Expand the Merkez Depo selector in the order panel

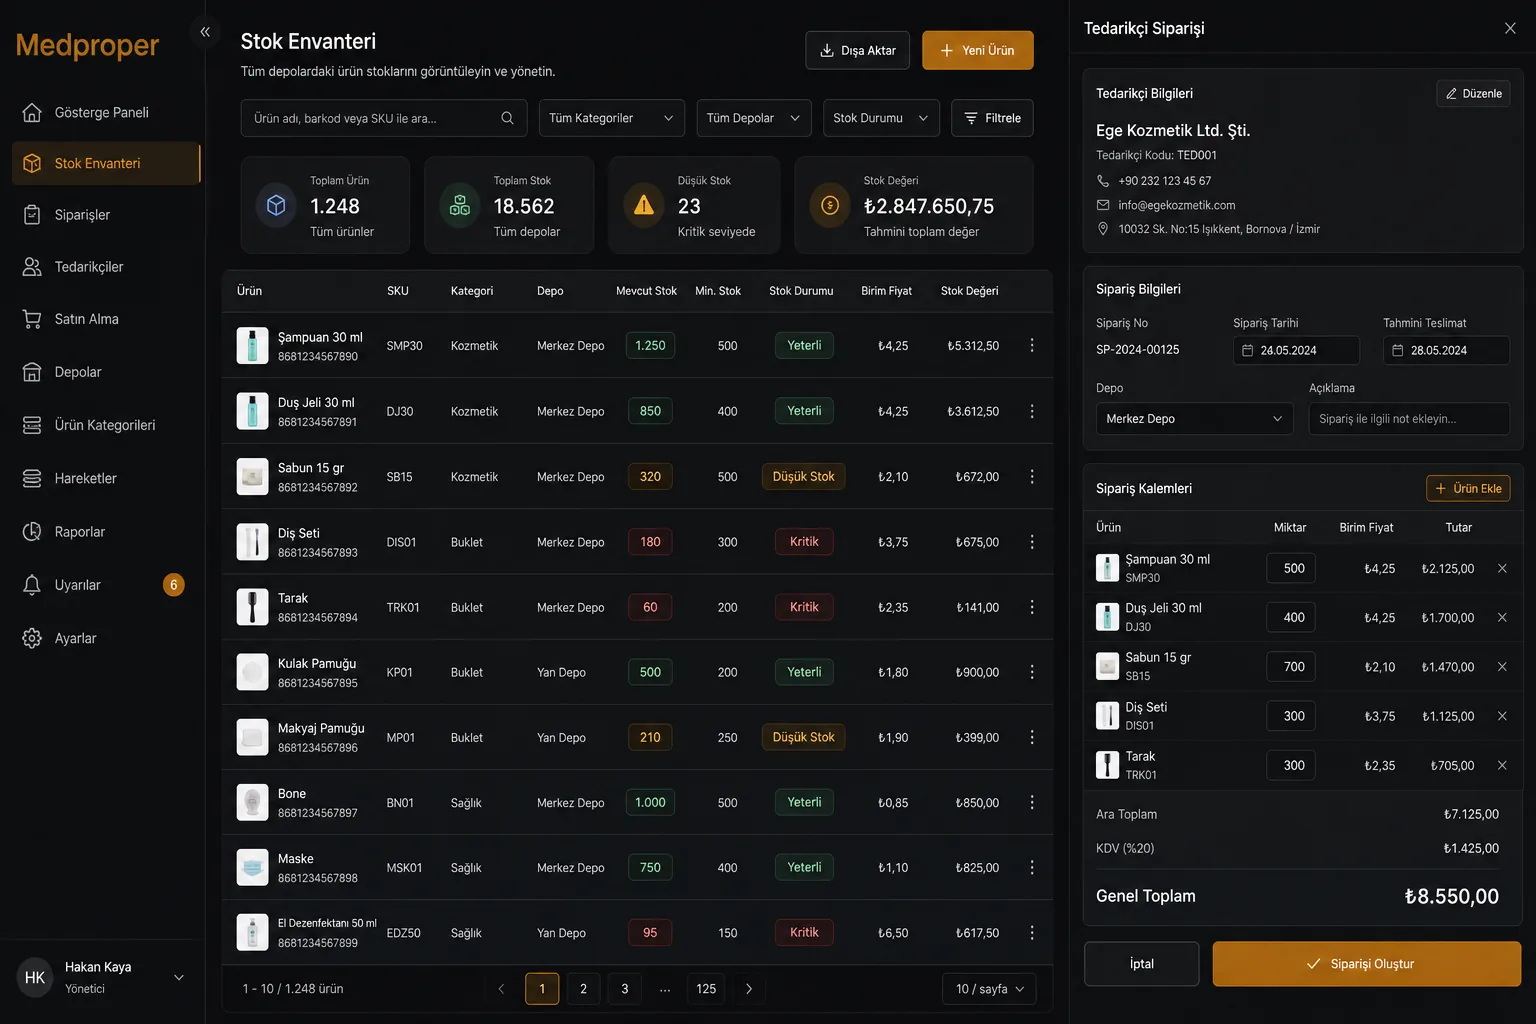tap(1194, 419)
